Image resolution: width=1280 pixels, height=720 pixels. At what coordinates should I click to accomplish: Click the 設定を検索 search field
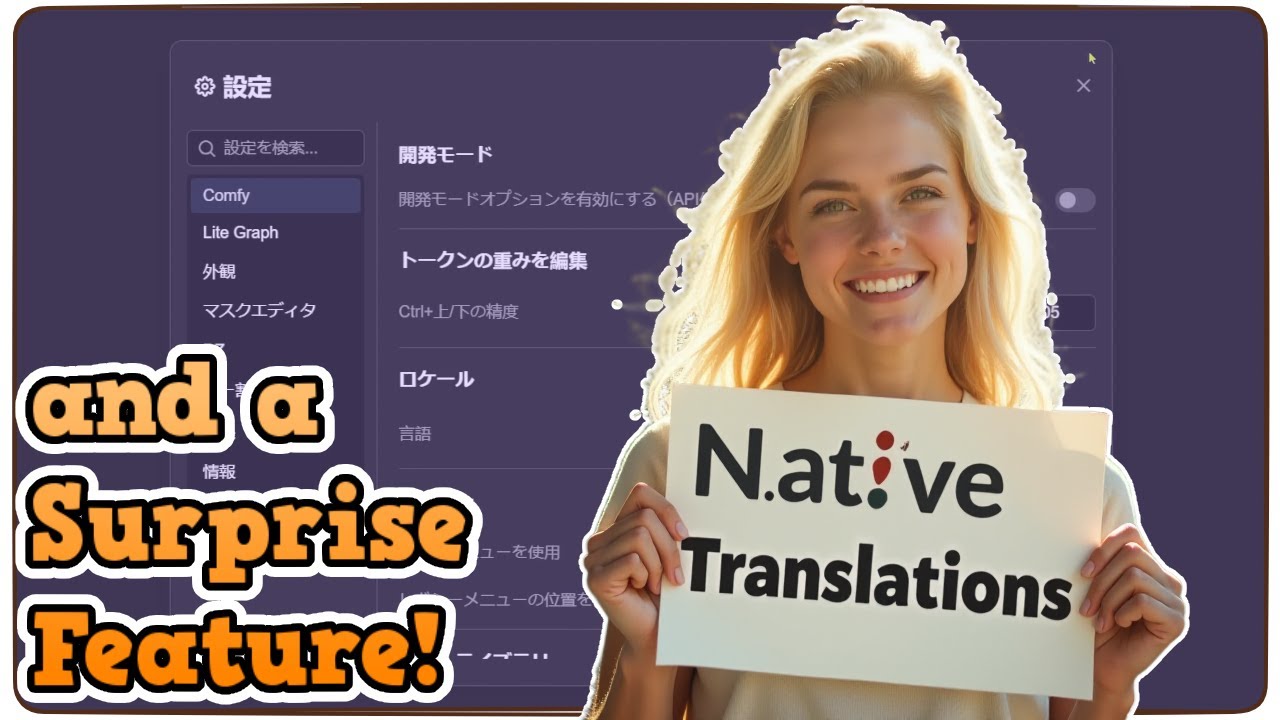click(x=275, y=148)
